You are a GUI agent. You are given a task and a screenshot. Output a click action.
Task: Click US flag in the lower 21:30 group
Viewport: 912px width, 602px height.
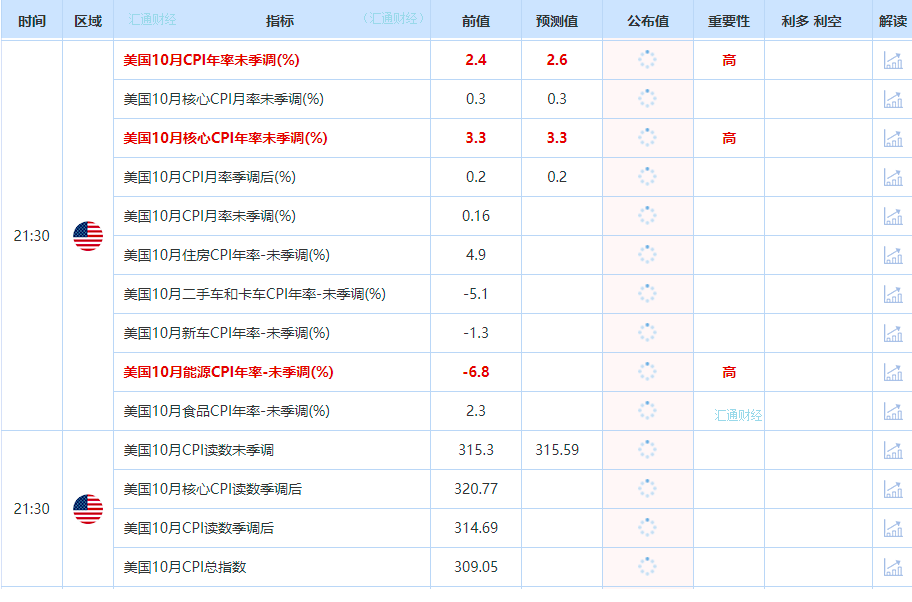(88, 509)
